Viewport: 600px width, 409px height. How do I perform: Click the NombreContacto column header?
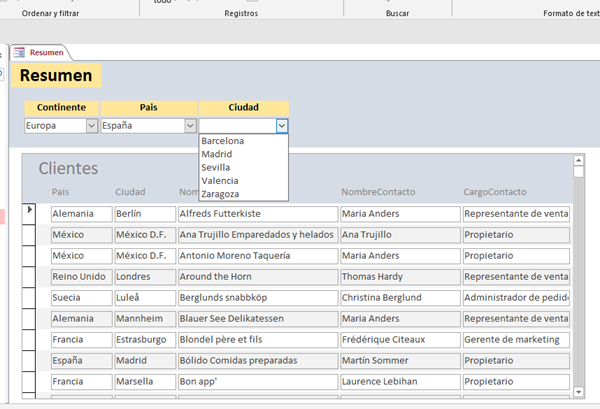click(377, 192)
